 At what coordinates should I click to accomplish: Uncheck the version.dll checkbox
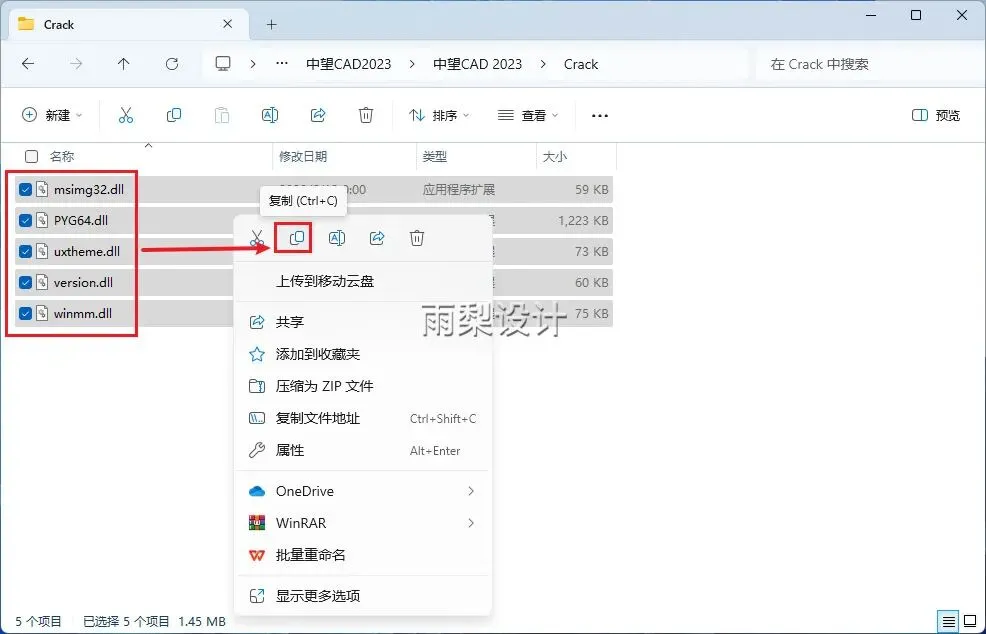pyautogui.click(x=25, y=282)
